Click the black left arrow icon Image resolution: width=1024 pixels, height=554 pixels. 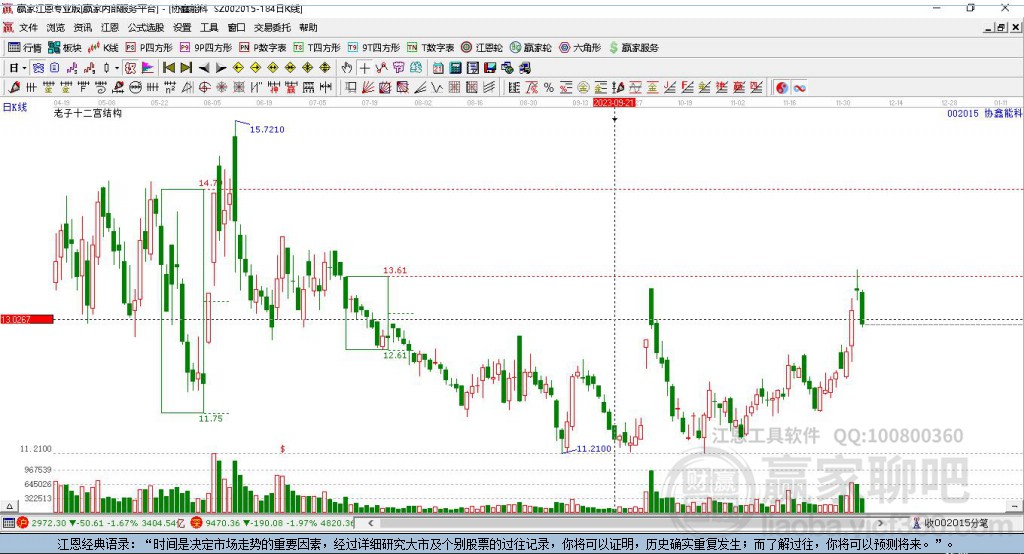[204, 68]
